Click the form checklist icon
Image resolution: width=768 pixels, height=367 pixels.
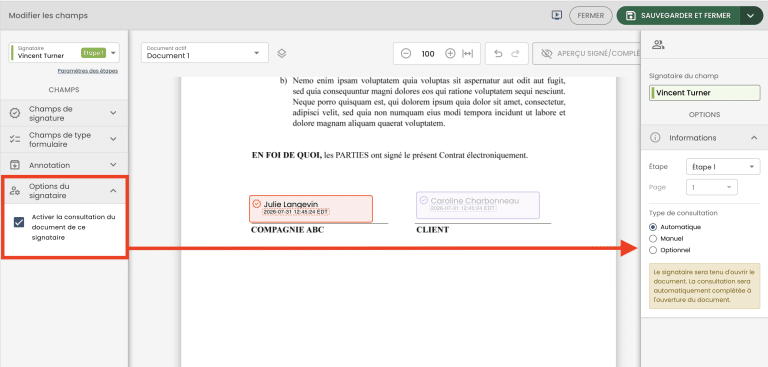coord(15,139)
